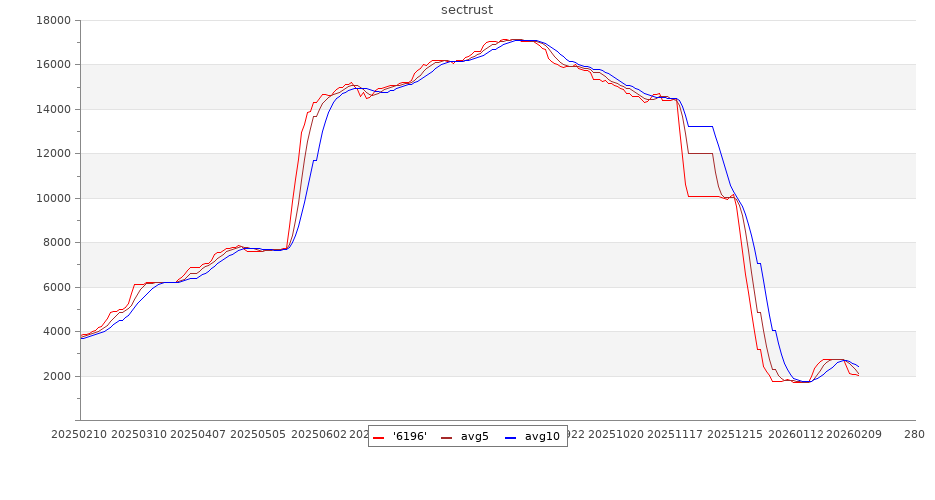This screenshot has height=500, width=935.
Task: Select the '6196' legend label
Action: click(410, 436)
